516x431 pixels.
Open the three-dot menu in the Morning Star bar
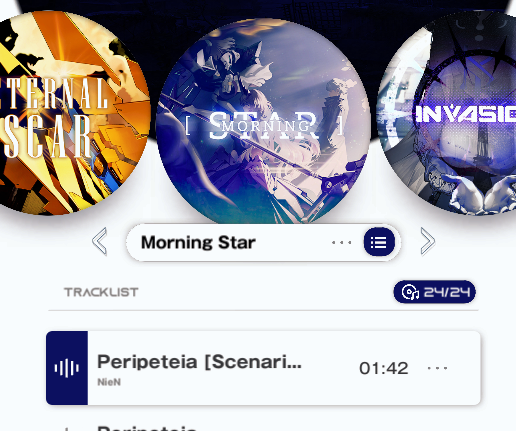pyautogui.click(x=342, y=243)
